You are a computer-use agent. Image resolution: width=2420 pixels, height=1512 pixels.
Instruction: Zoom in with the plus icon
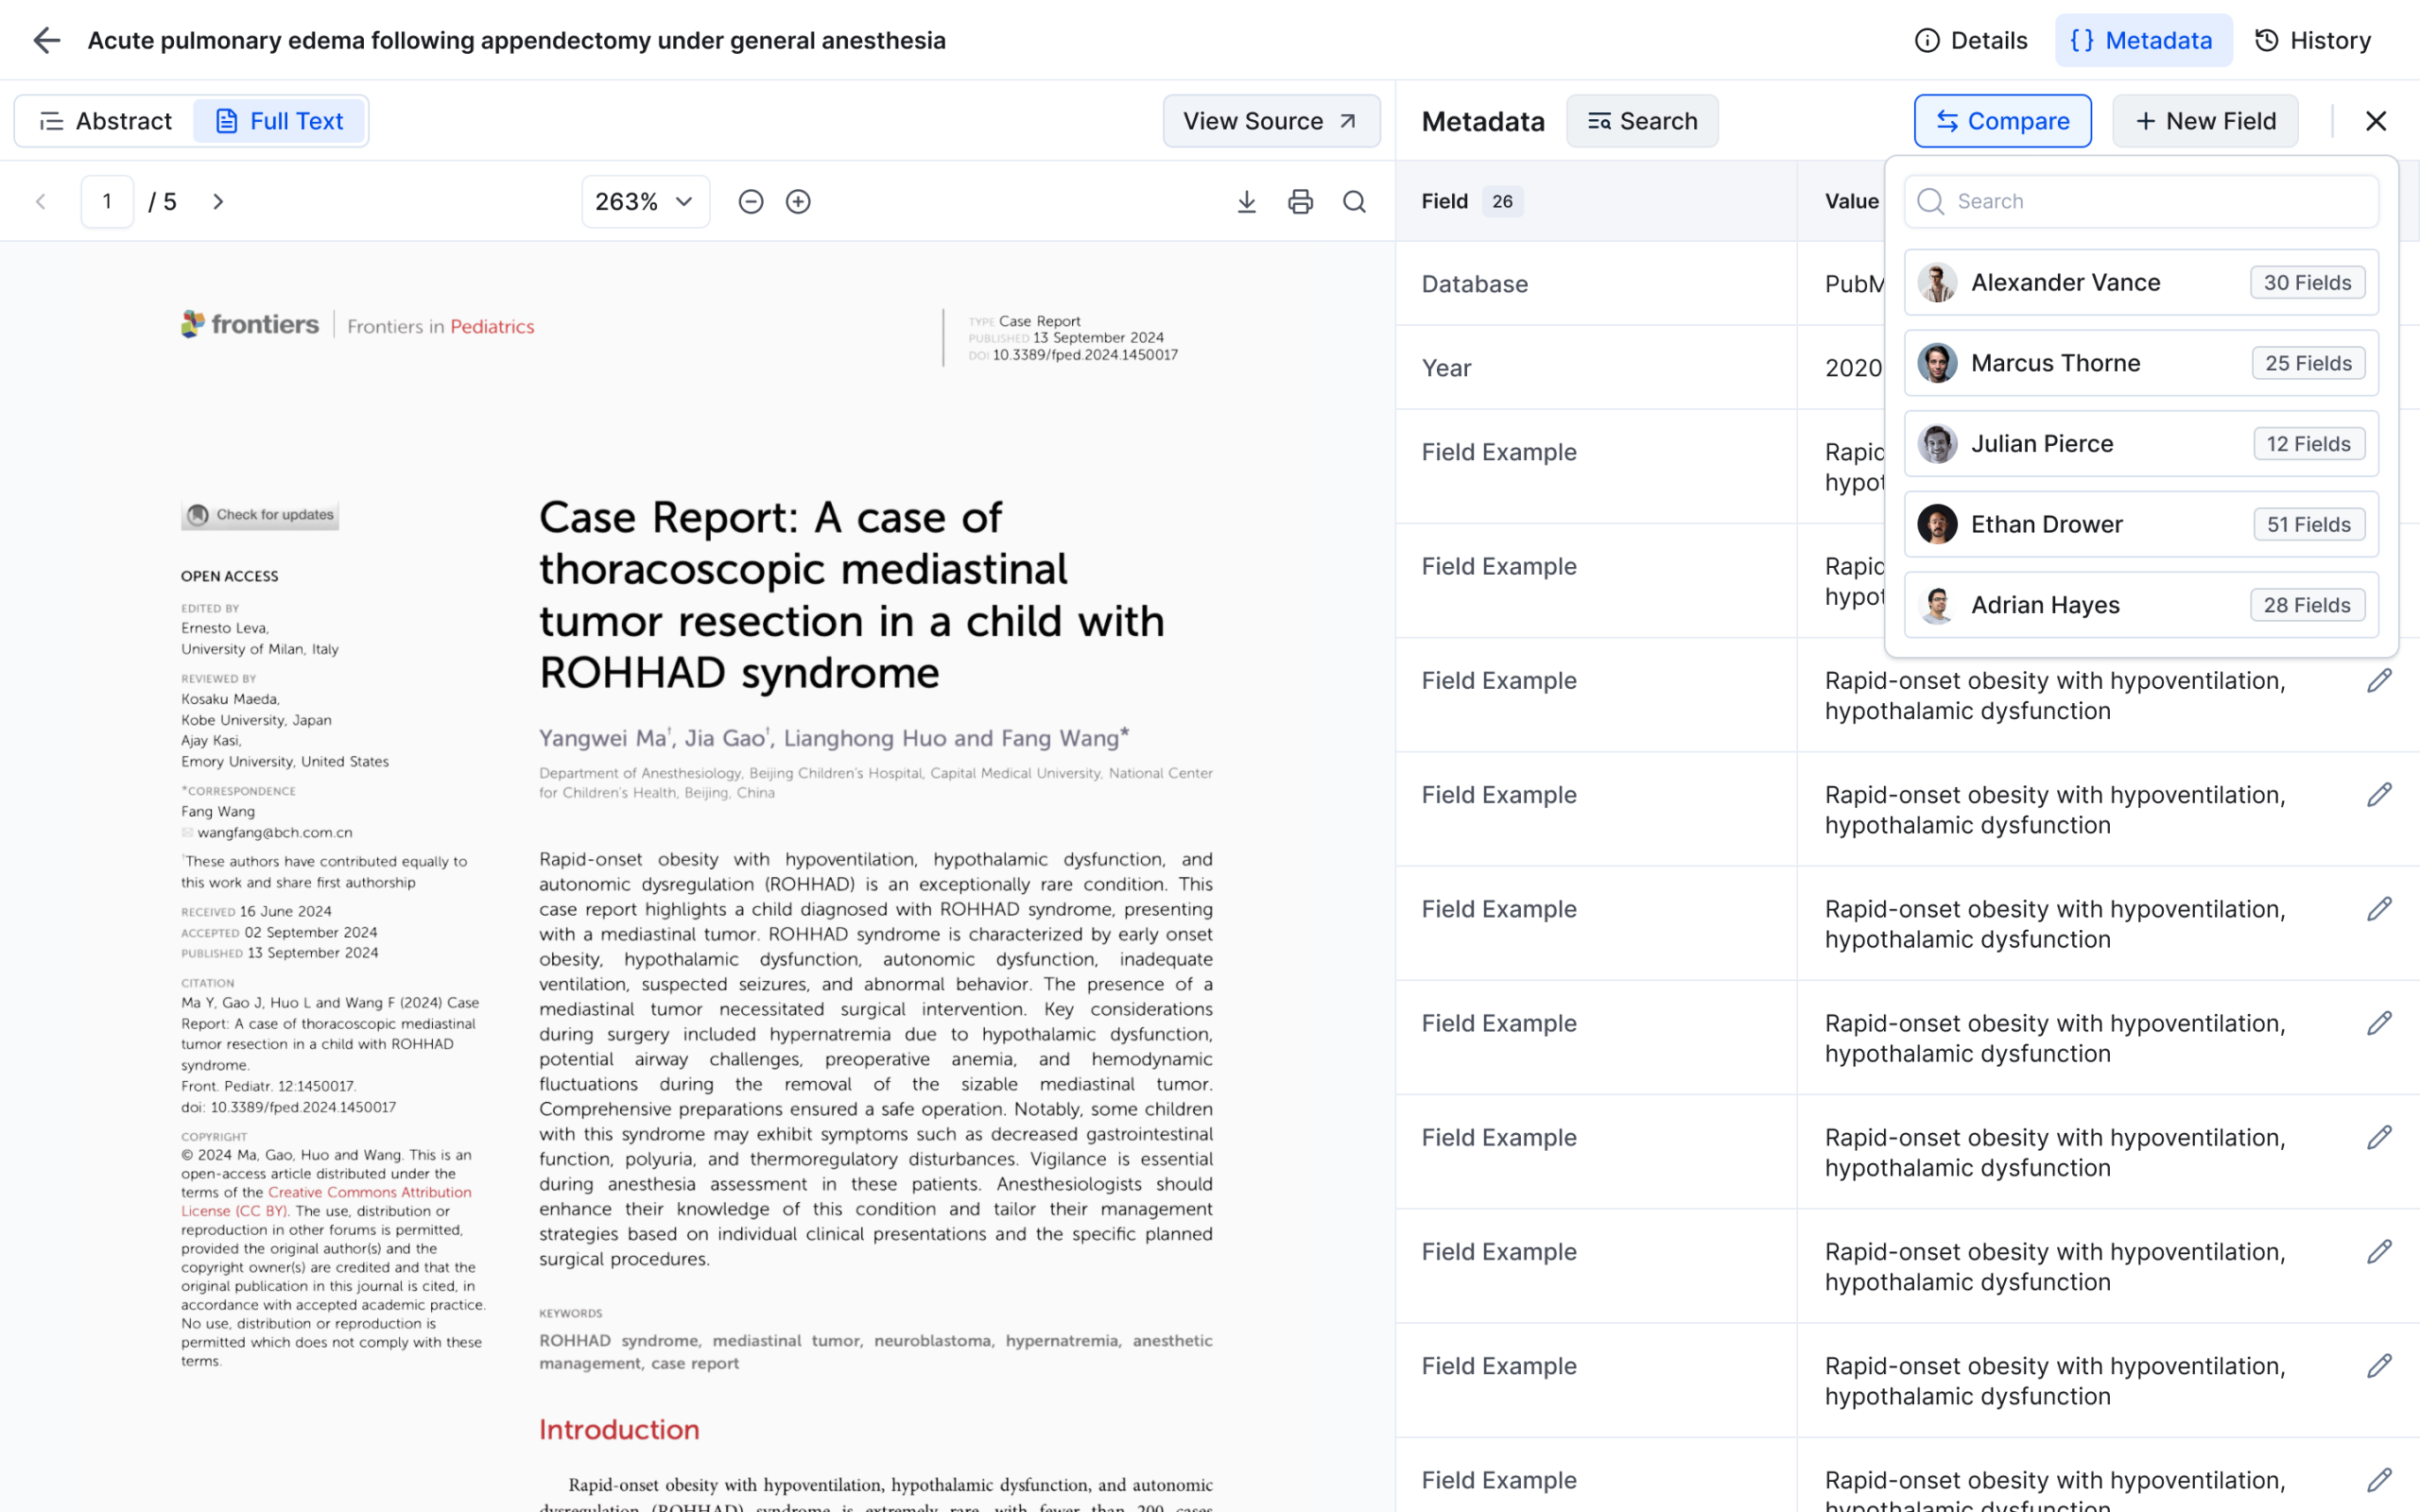click(x=798, y=202)
